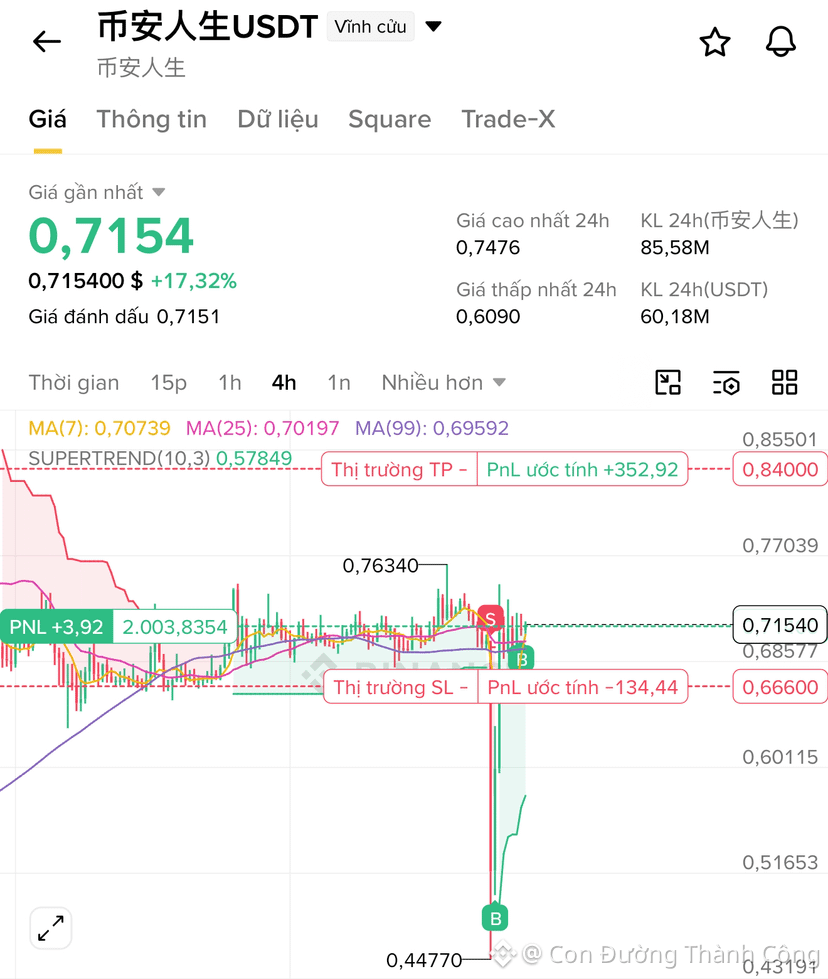Open the Square tab
This screenshot has width=828, height=979.
tap(390, 119)
